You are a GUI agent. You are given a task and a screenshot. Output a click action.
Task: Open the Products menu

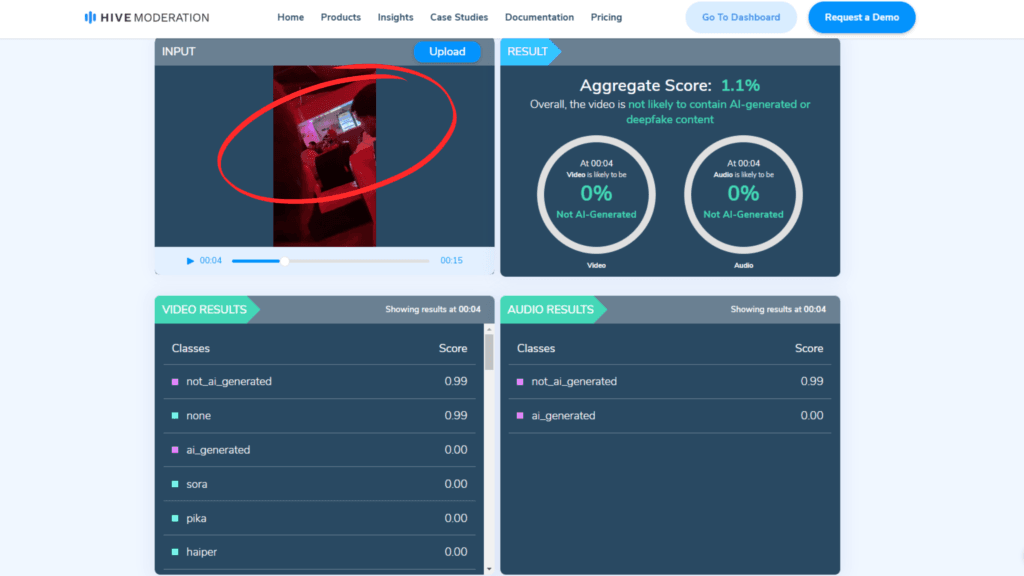[341, 17]
